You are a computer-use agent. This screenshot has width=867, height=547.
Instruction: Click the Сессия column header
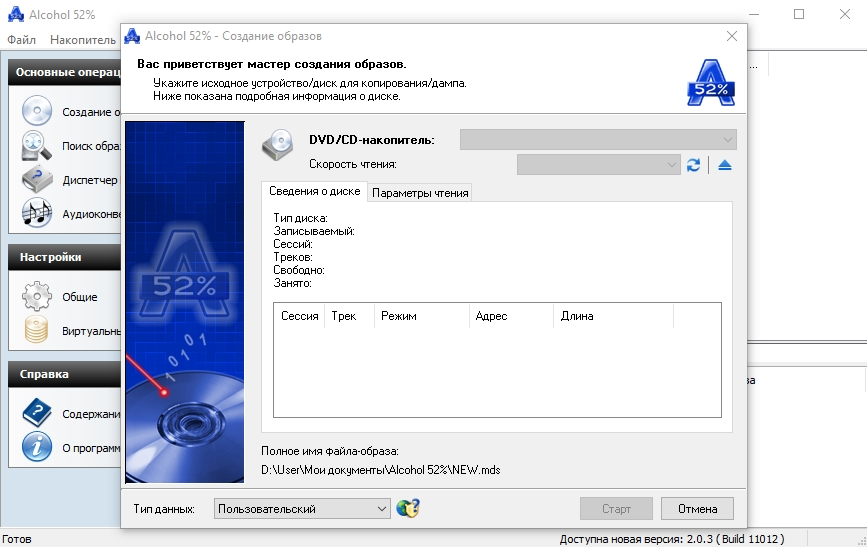click(x=299, y=316)
